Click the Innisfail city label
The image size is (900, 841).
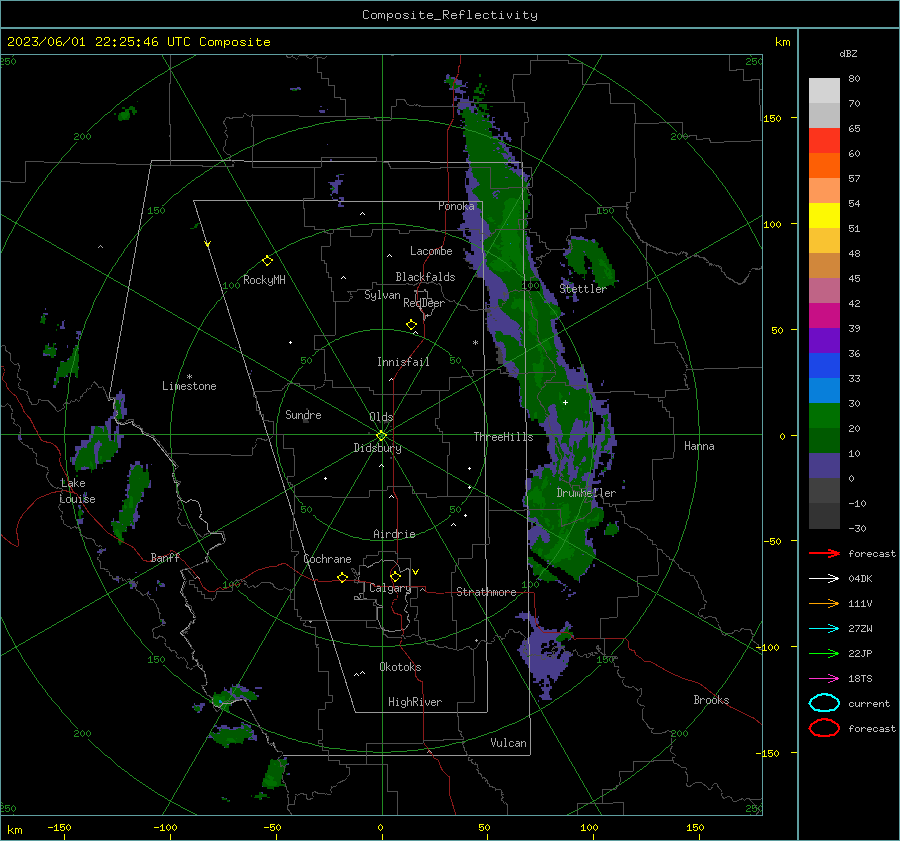tap(403, 362)
